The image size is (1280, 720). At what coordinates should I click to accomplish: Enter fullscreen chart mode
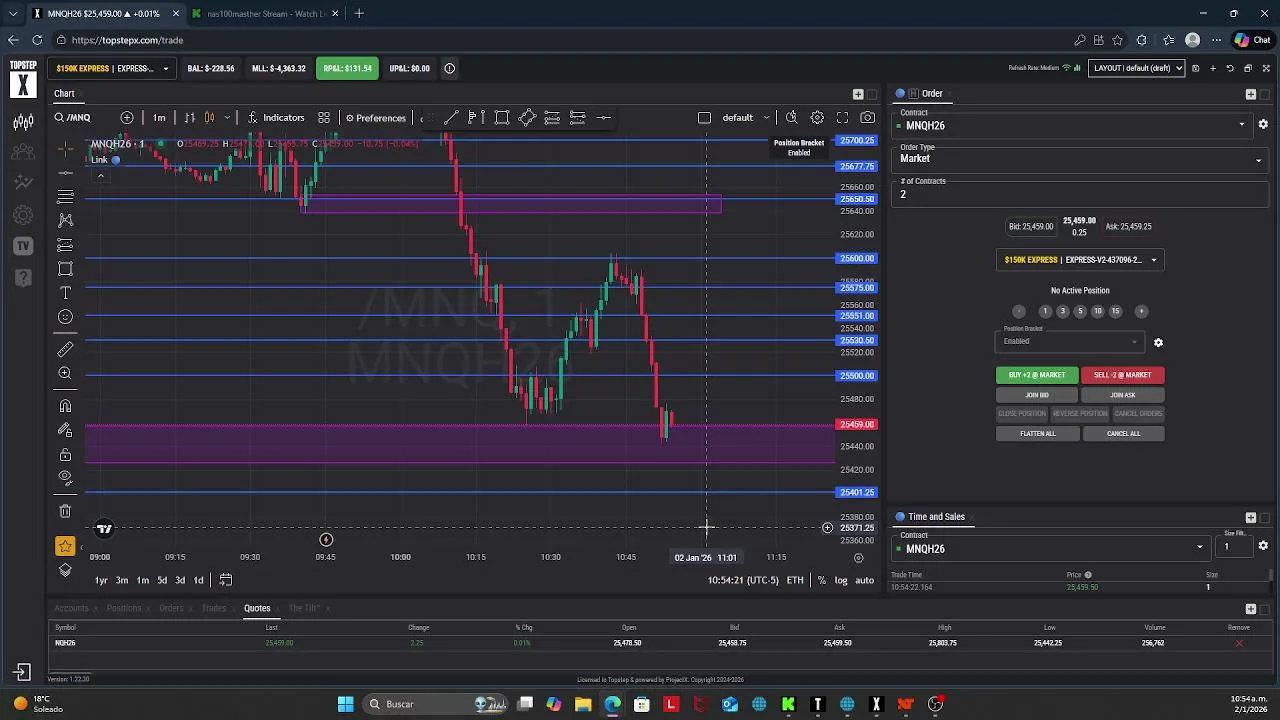coord(842,118)
